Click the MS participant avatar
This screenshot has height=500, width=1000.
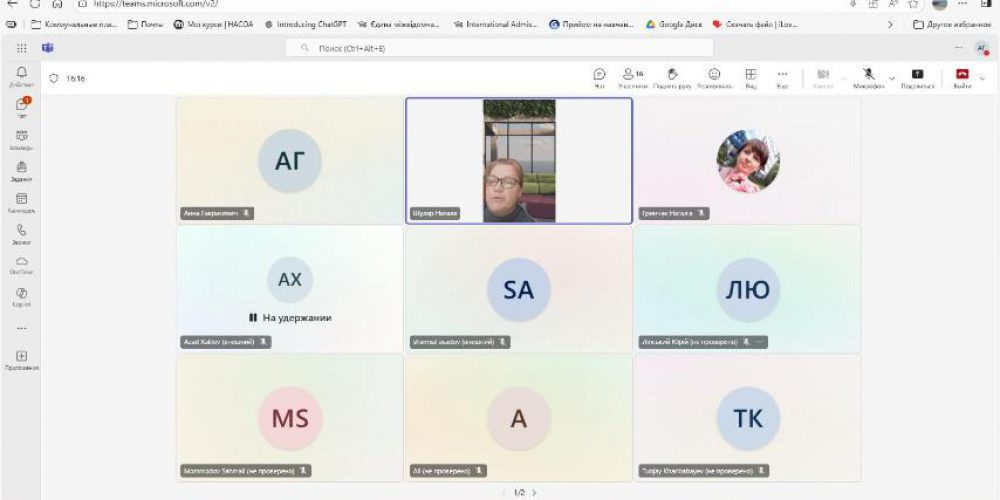(290, 418)
